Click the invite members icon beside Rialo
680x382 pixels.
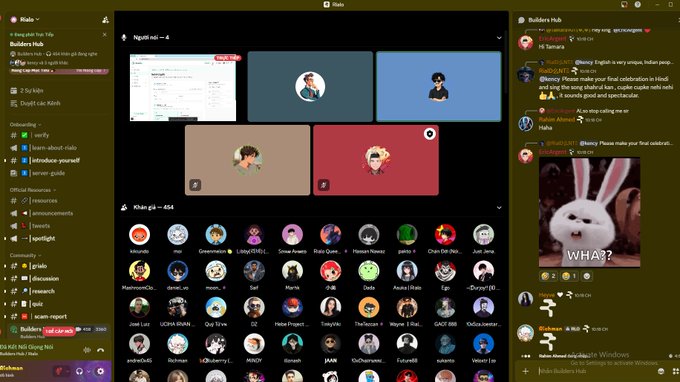pos(105,20)
